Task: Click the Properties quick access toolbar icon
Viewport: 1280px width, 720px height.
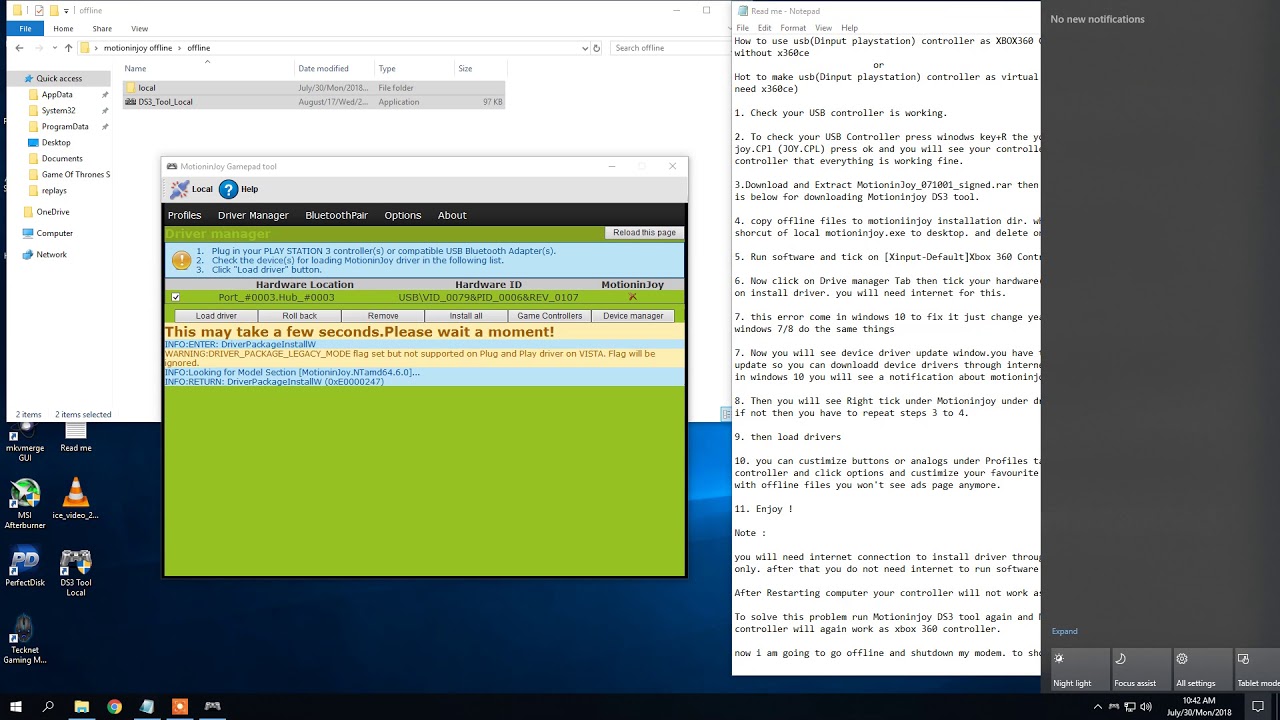Action: (x=39, y=10)
